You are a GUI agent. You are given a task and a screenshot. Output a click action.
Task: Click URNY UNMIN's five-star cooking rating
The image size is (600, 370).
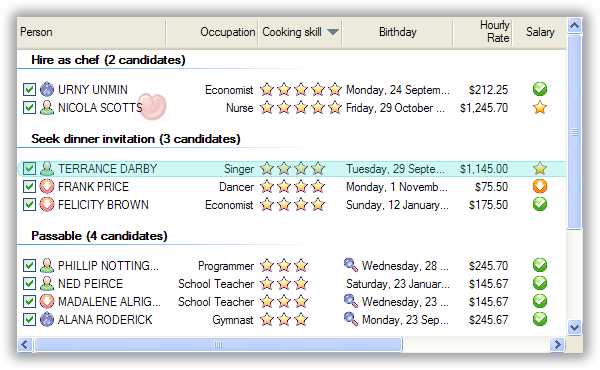point(301,90)
